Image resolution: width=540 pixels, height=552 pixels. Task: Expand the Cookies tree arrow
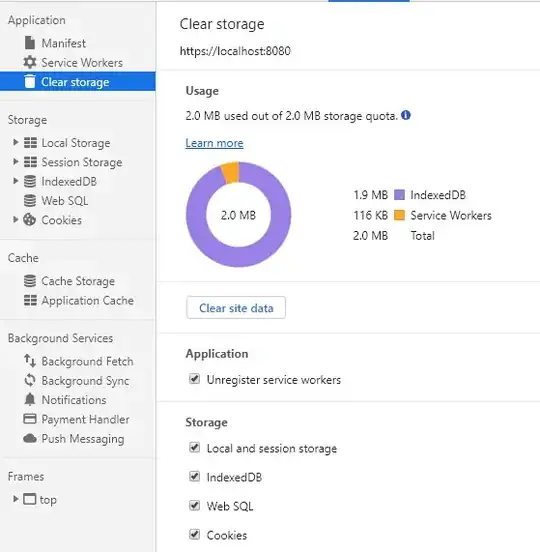point(15,219)
